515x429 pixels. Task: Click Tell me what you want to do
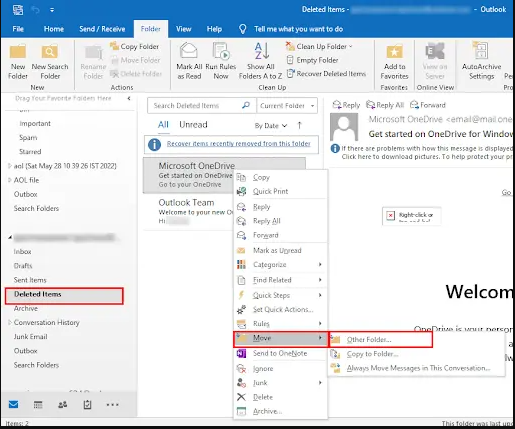[x=298, y=29]
